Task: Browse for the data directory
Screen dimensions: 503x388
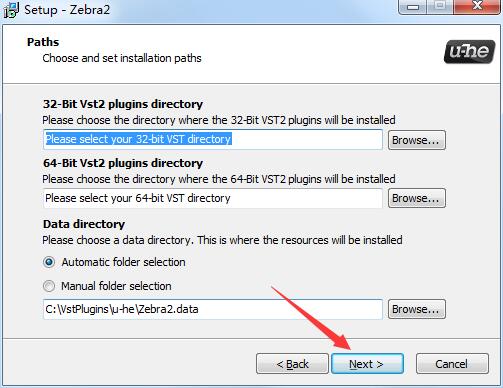Action: [x=417, y=309]
